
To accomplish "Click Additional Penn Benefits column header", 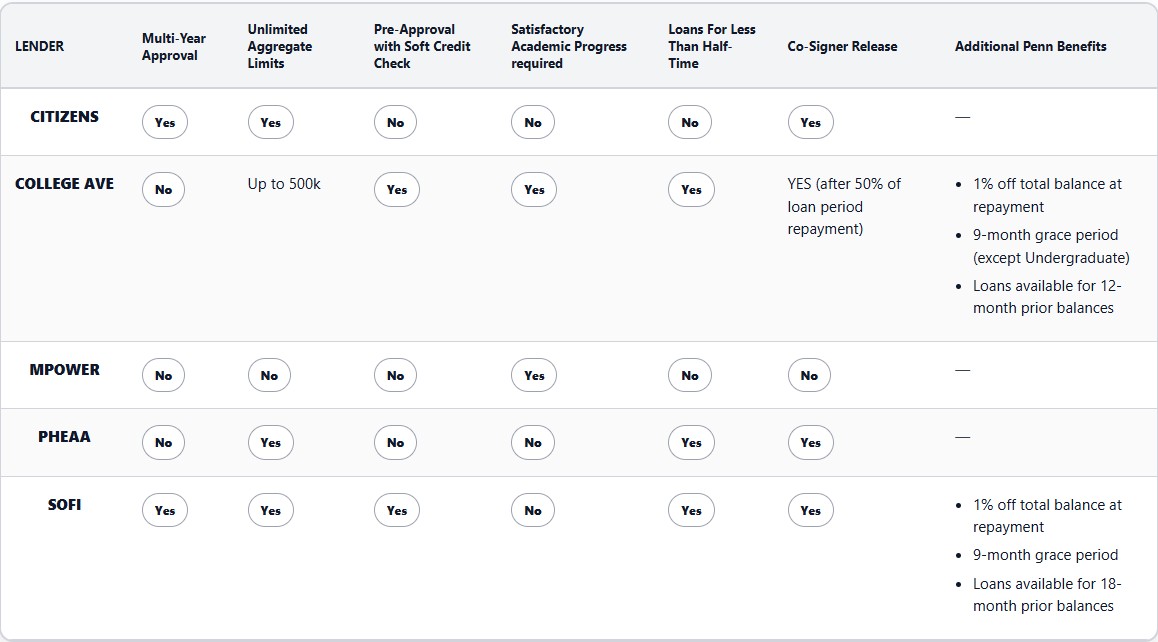I will click(1030, 46).
